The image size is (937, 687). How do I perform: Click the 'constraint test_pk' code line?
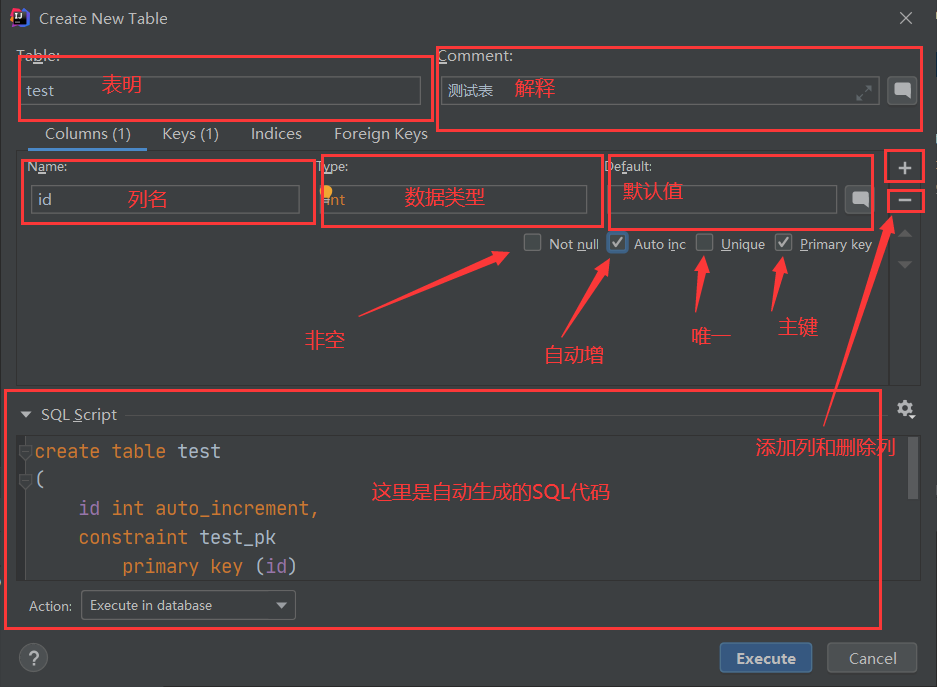click(177, 537)
